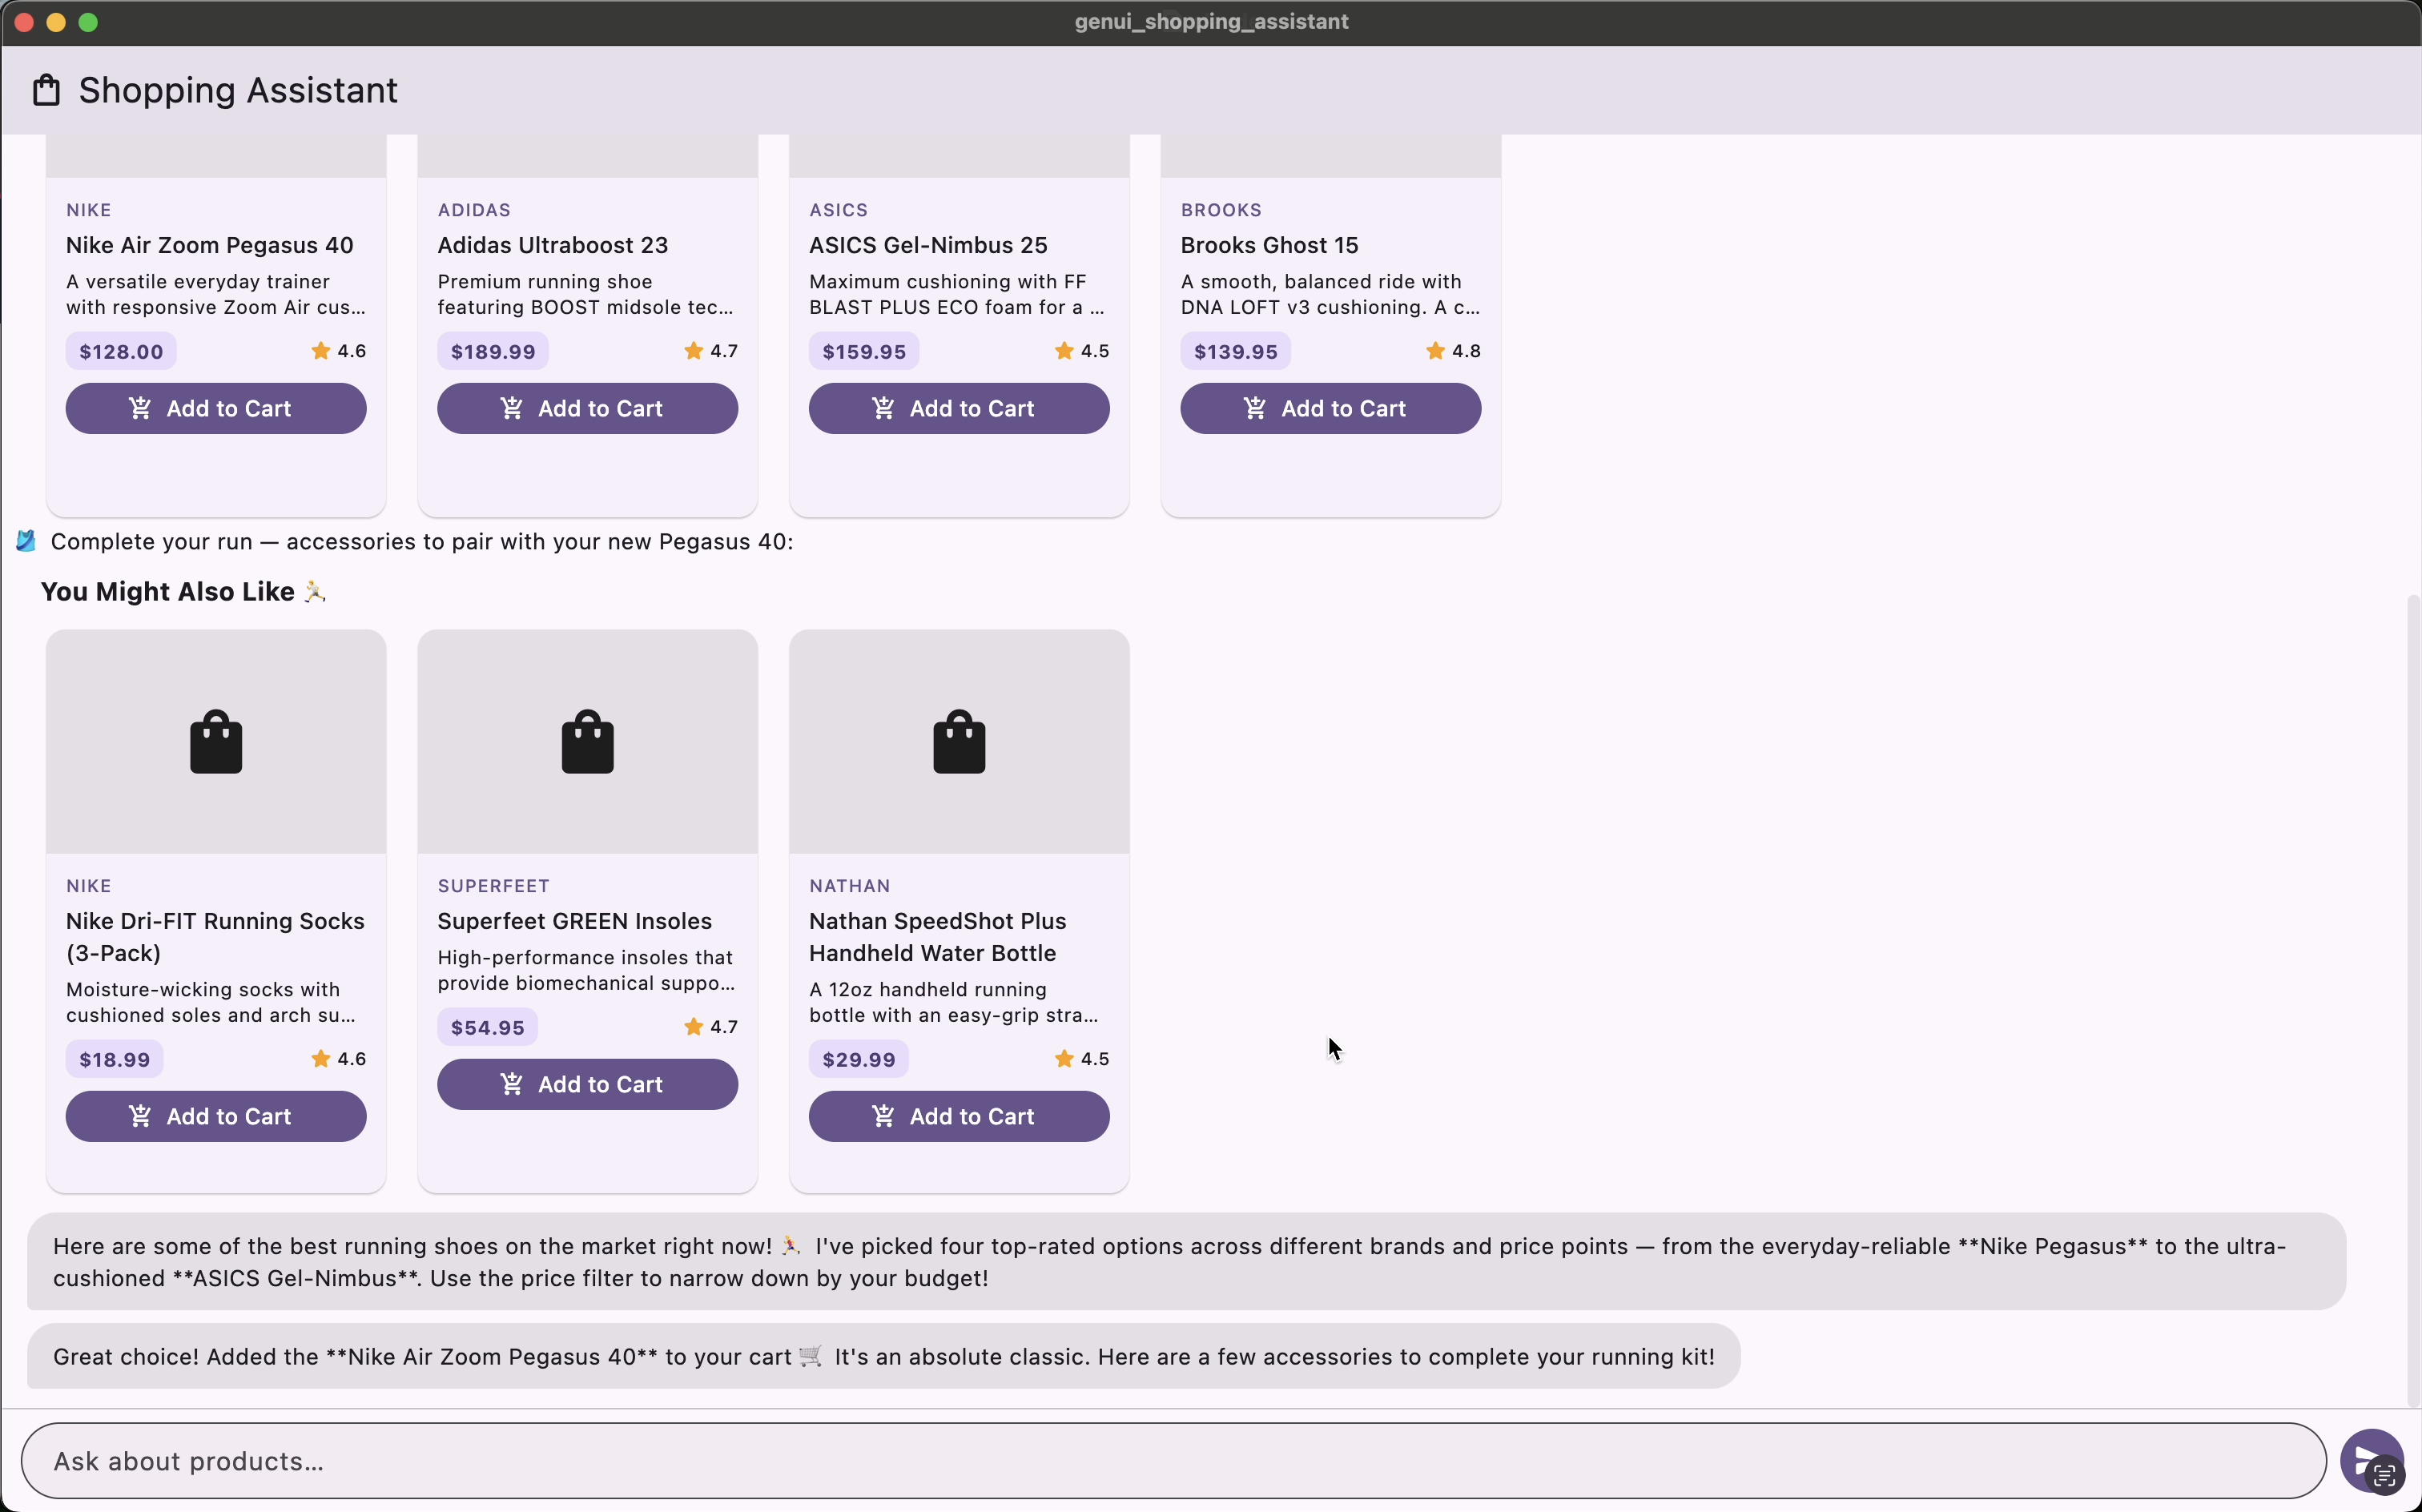Click the 'A 12oz handheld running bottle' description
Image resolution: width=2422 pixels, height=1512 pixels.
[x=954, y=1003]
